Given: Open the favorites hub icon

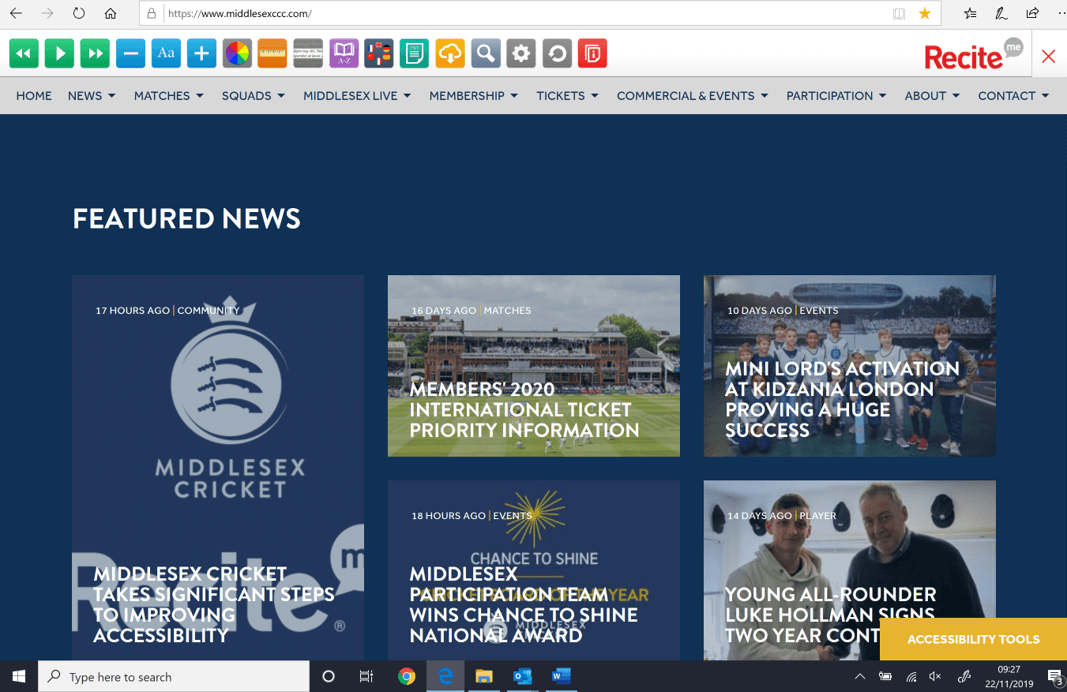Looking at the screenshot, I should [970, 14].
